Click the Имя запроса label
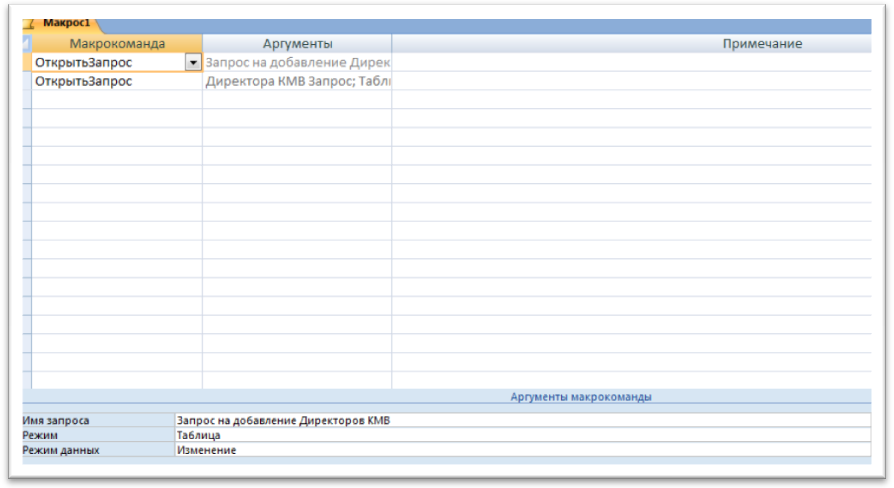Screen dimensions: 894x488 point(56,420)
